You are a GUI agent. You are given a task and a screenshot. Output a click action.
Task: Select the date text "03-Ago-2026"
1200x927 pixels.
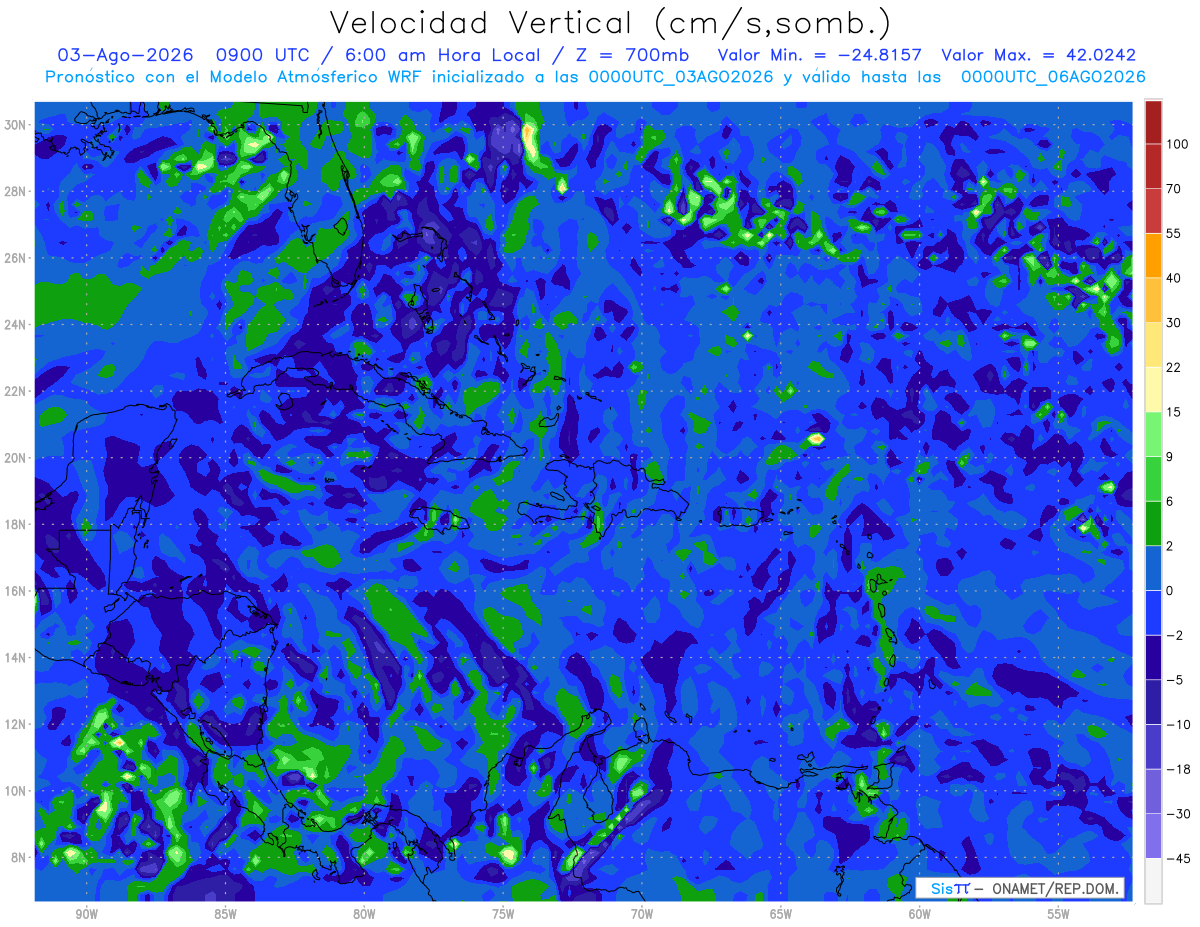pyautogui.click(x=127, y=54)
